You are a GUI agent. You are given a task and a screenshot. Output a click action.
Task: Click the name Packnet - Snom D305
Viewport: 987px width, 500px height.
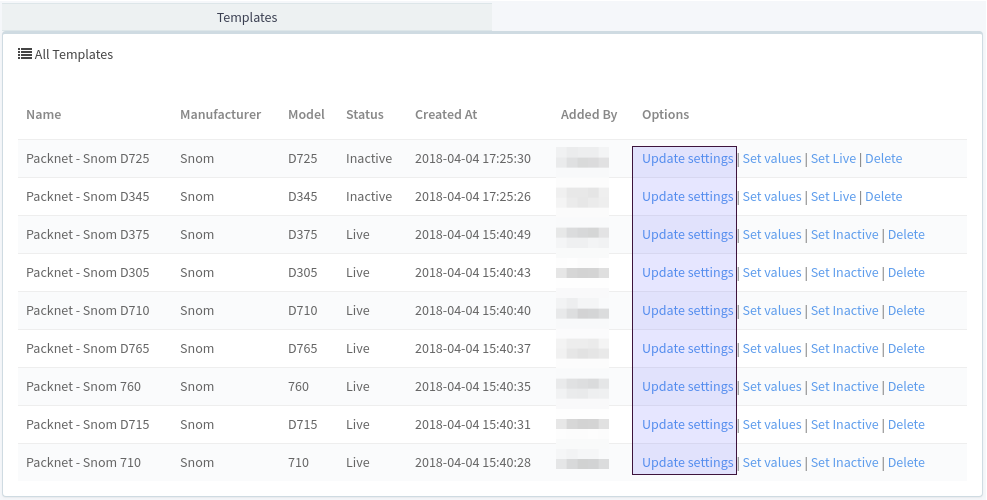[x=87, y=273]
